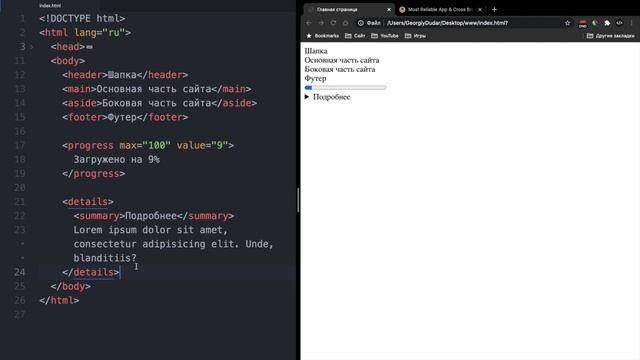The width and height of the screenshot is (640, 360).
Task: Close the Главная страница tab
Action: click(389, 9)
